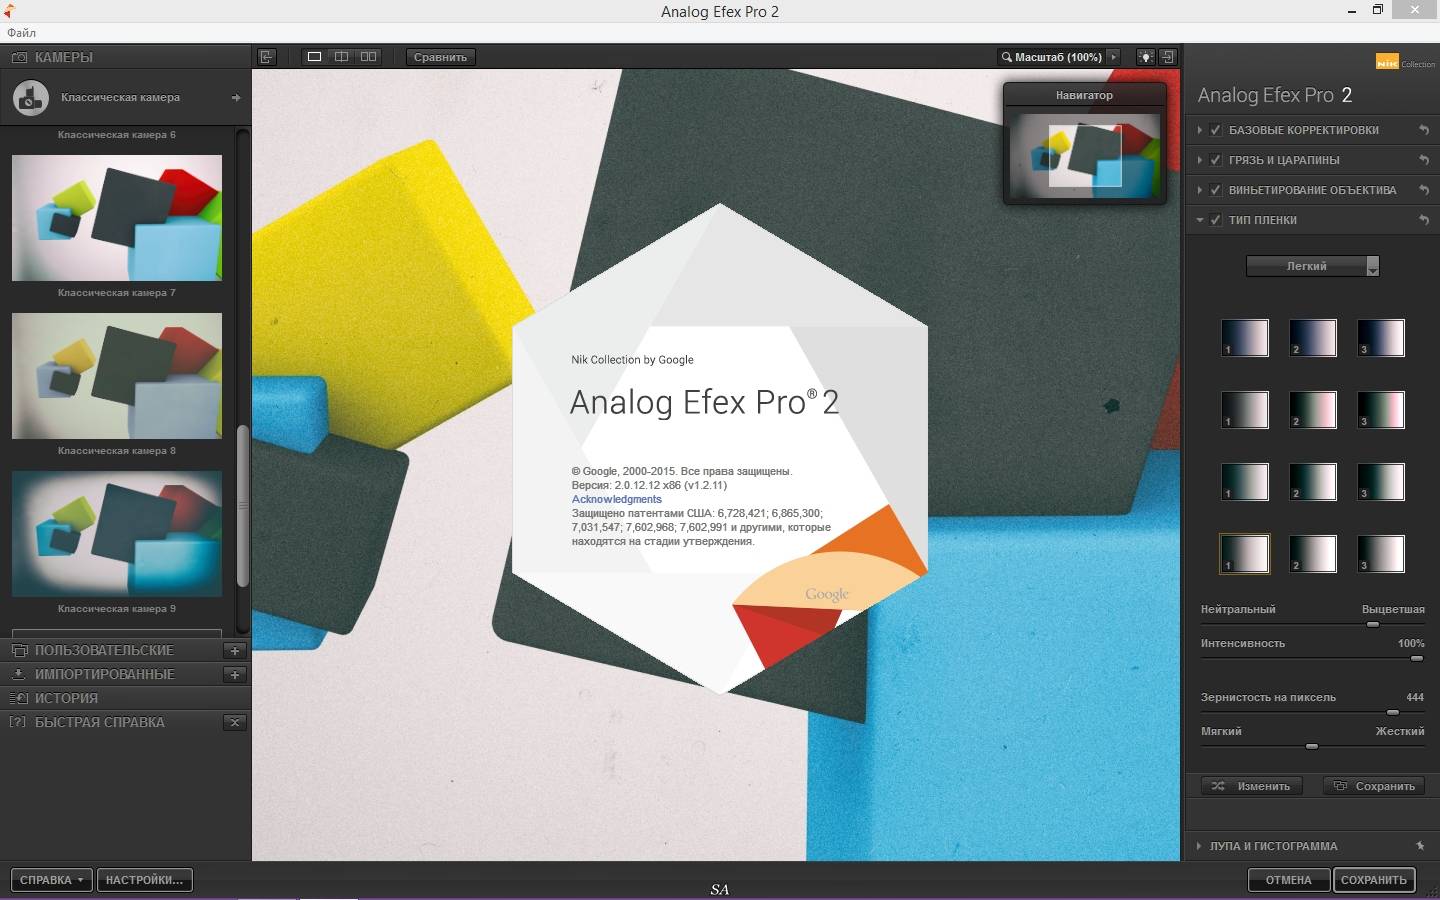Click the КАМЕРЫ panel header

click(x=125, y=57)
